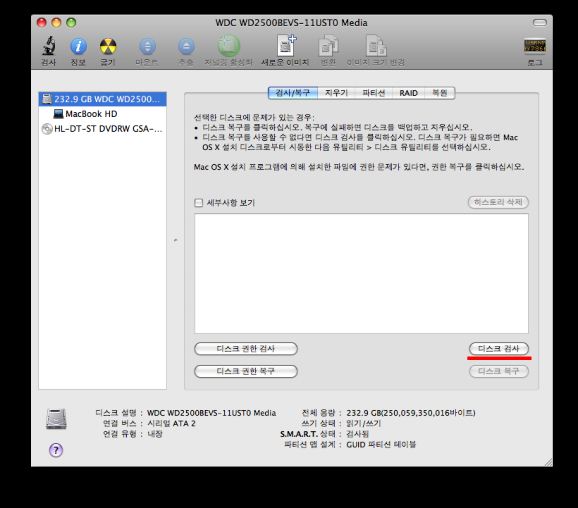Click the 디스크 복구 button
Viewport: 578px width, 508px height.
coord(499,371)
